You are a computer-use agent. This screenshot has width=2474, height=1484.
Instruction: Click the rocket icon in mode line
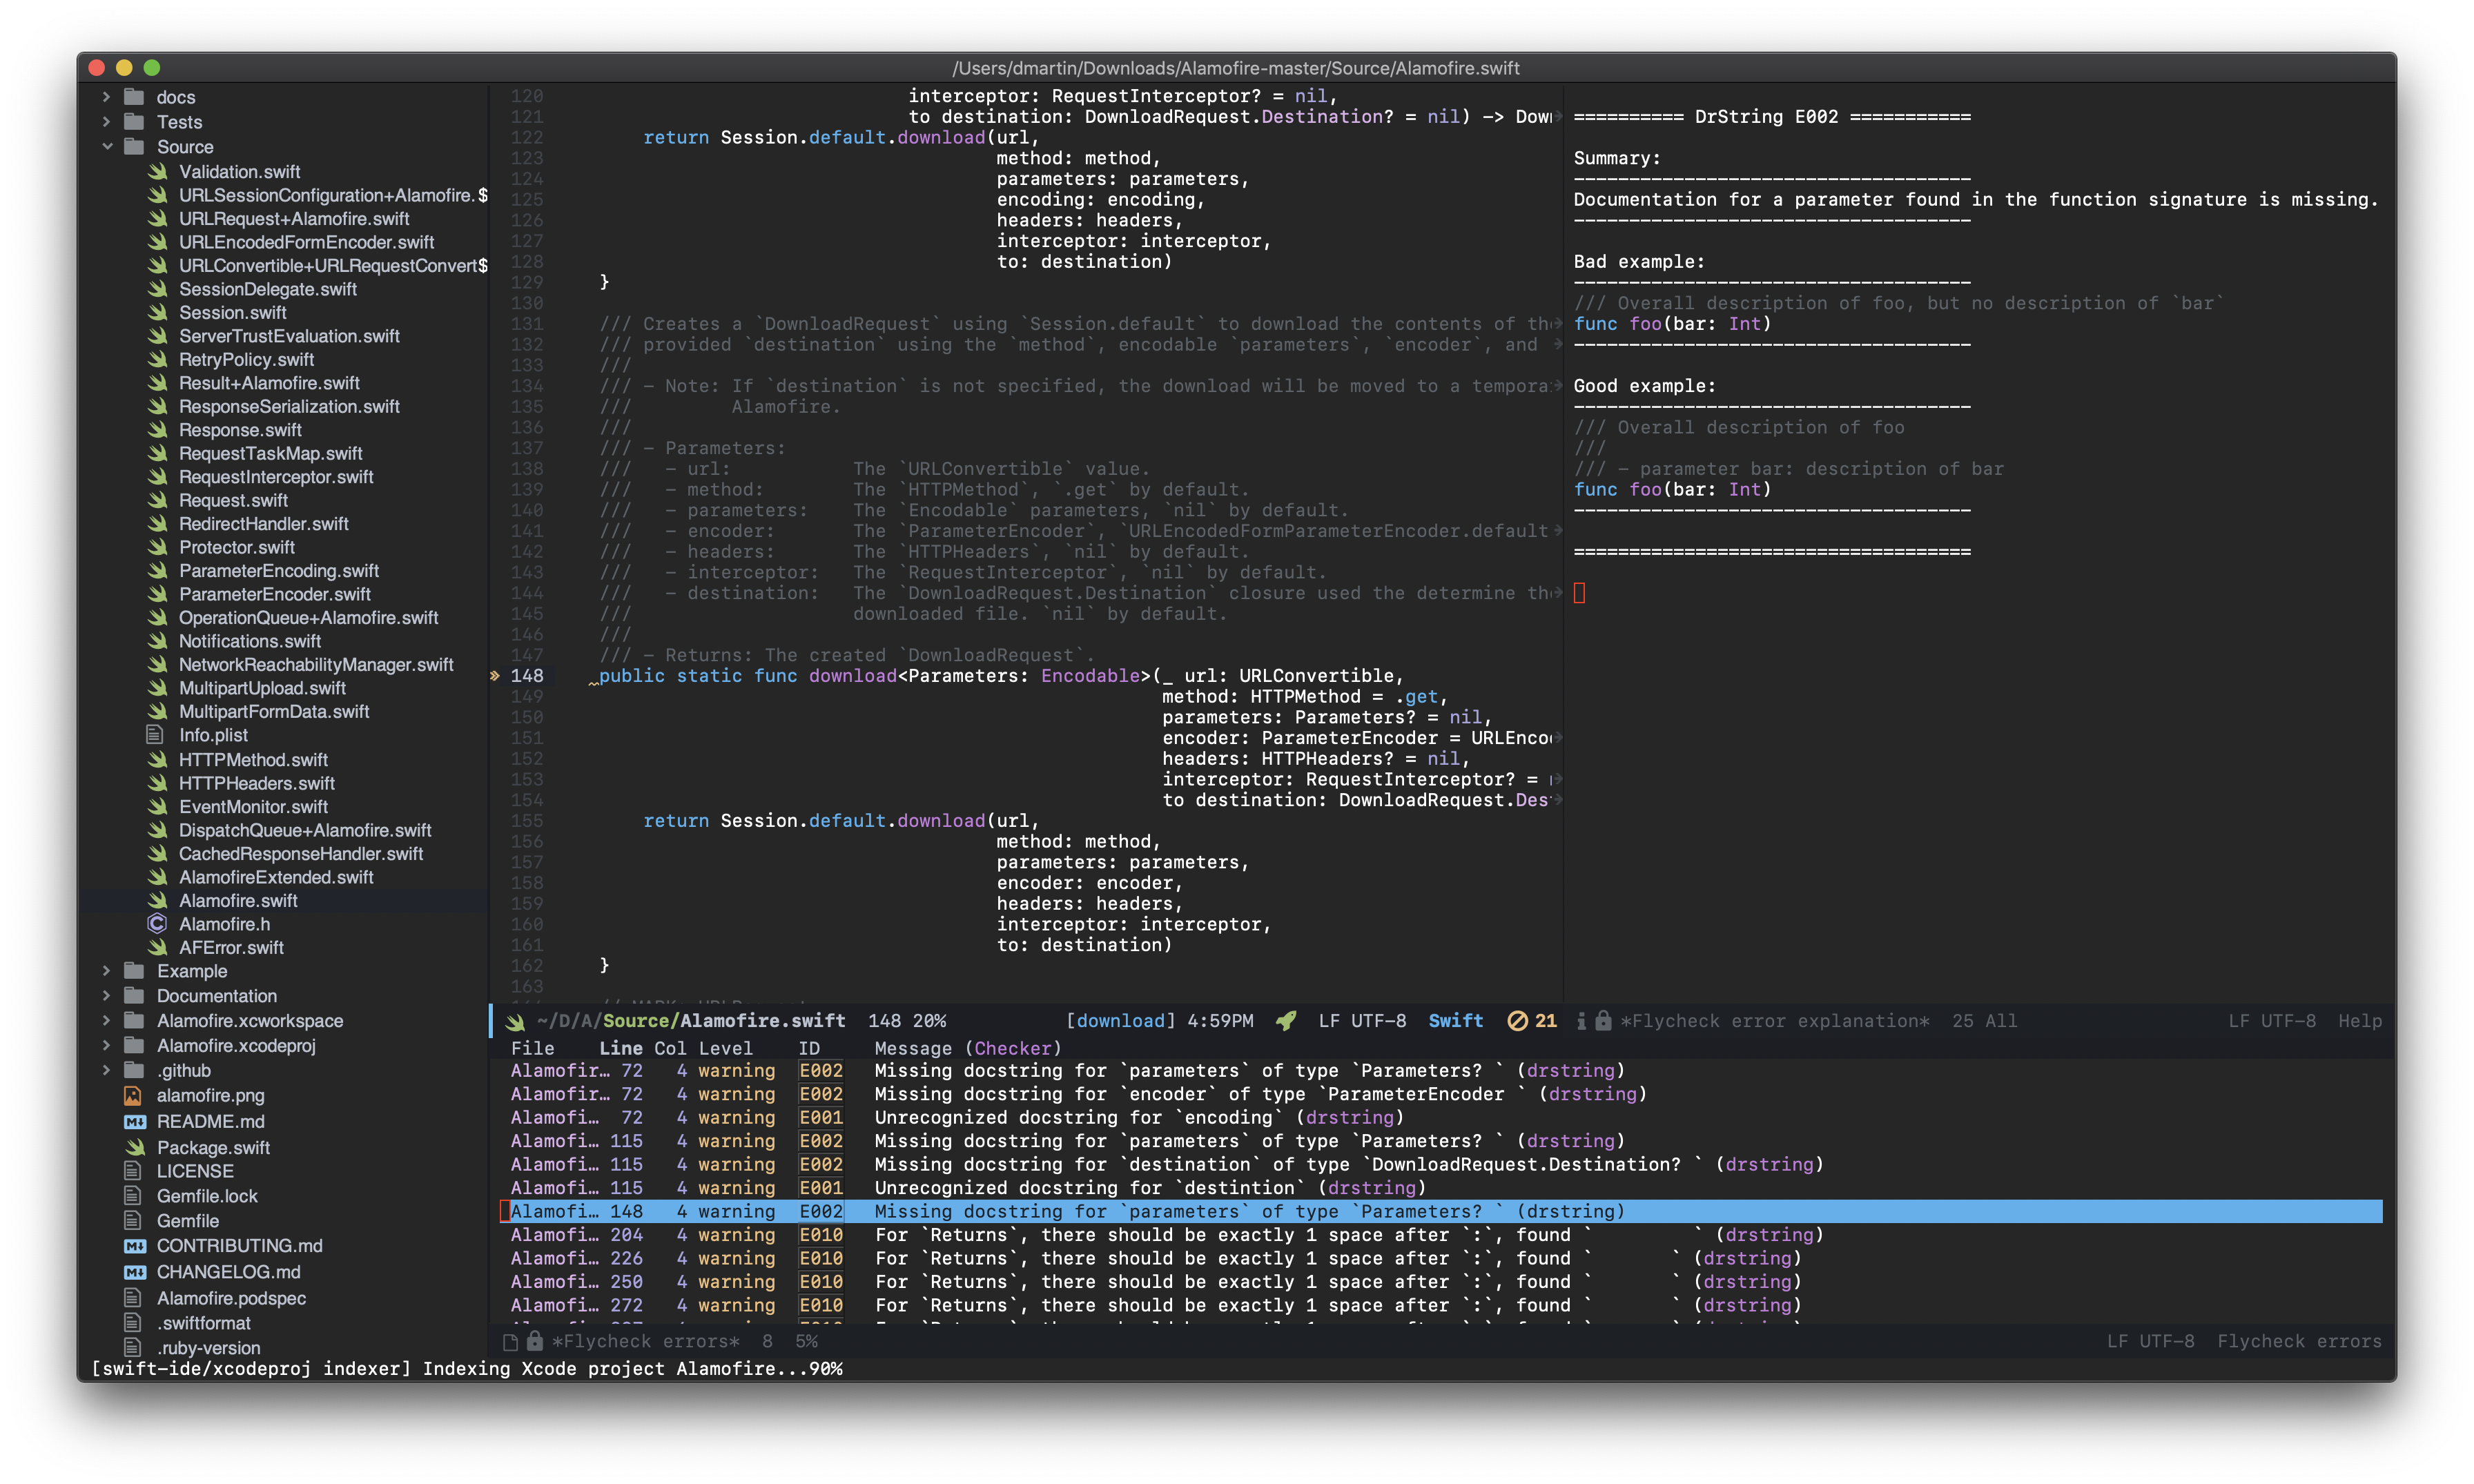pyautogui.click(x=1286, y=1021)
